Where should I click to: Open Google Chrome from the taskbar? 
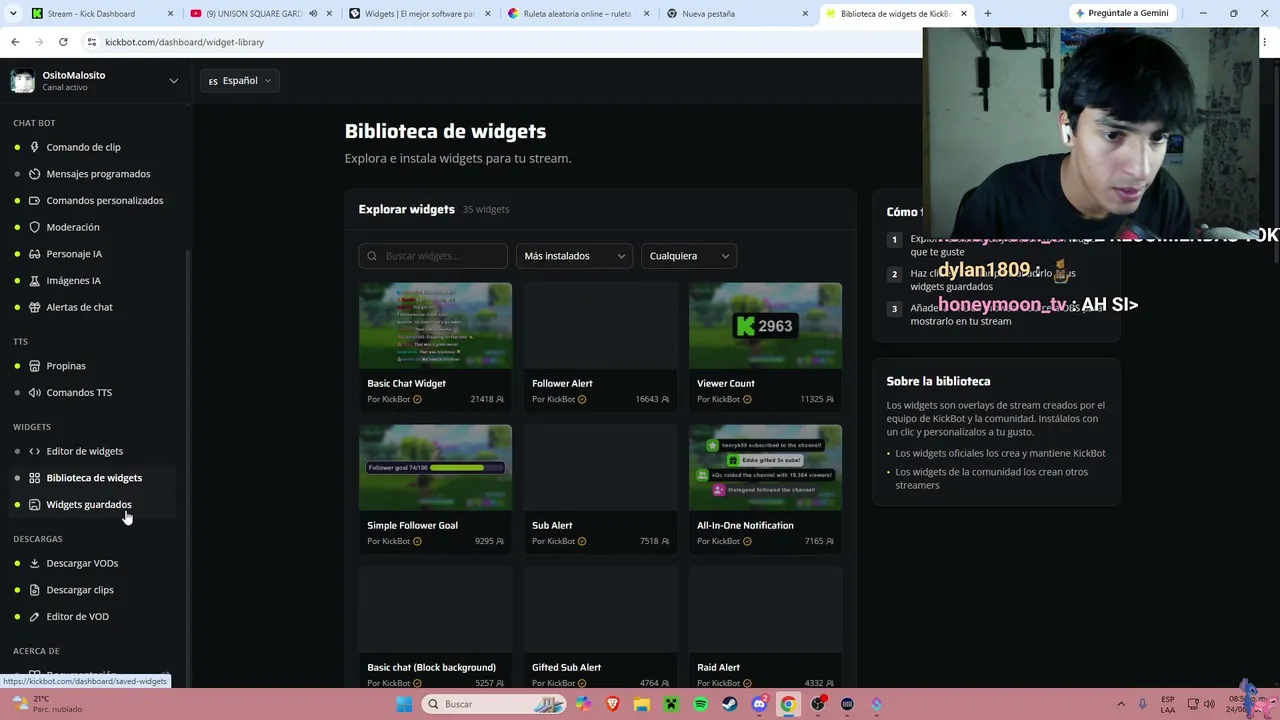[x=788, y=704]
